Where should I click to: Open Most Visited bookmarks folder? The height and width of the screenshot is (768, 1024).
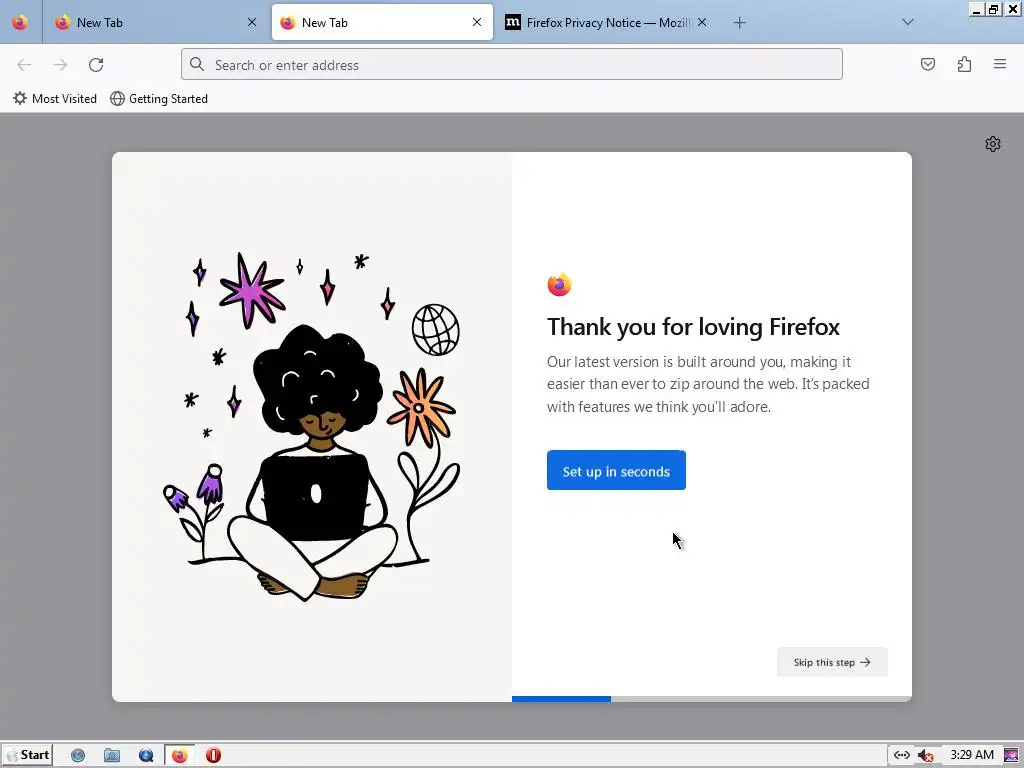(x=55, y=99)
